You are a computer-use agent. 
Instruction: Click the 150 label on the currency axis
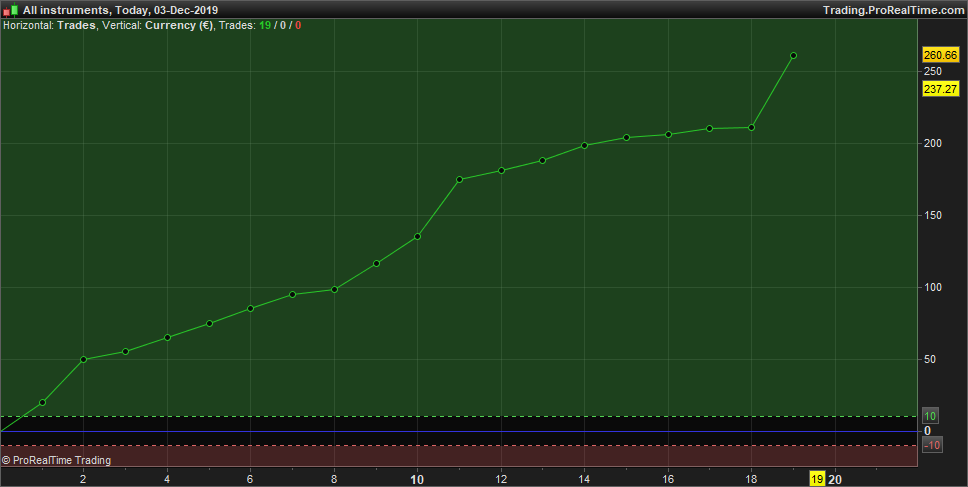933,215
